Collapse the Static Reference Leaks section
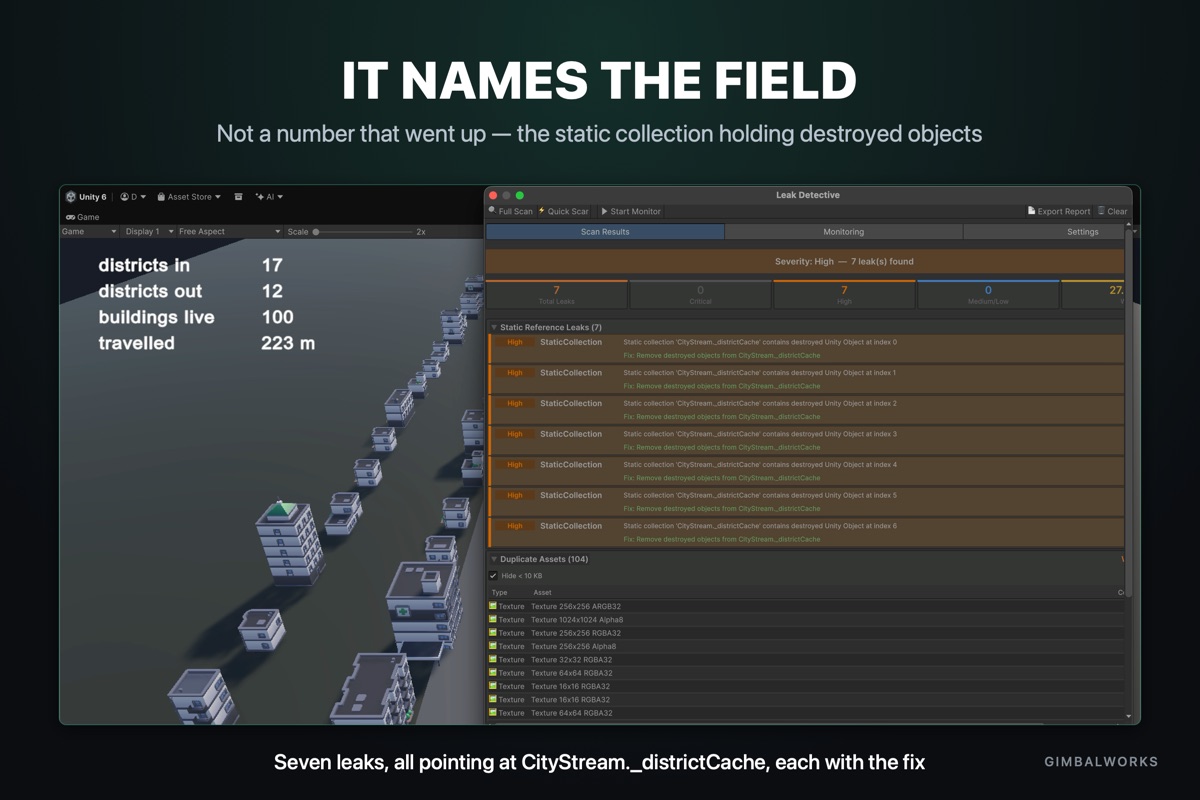Viewport: 1200px width, 800px height. 494,327
